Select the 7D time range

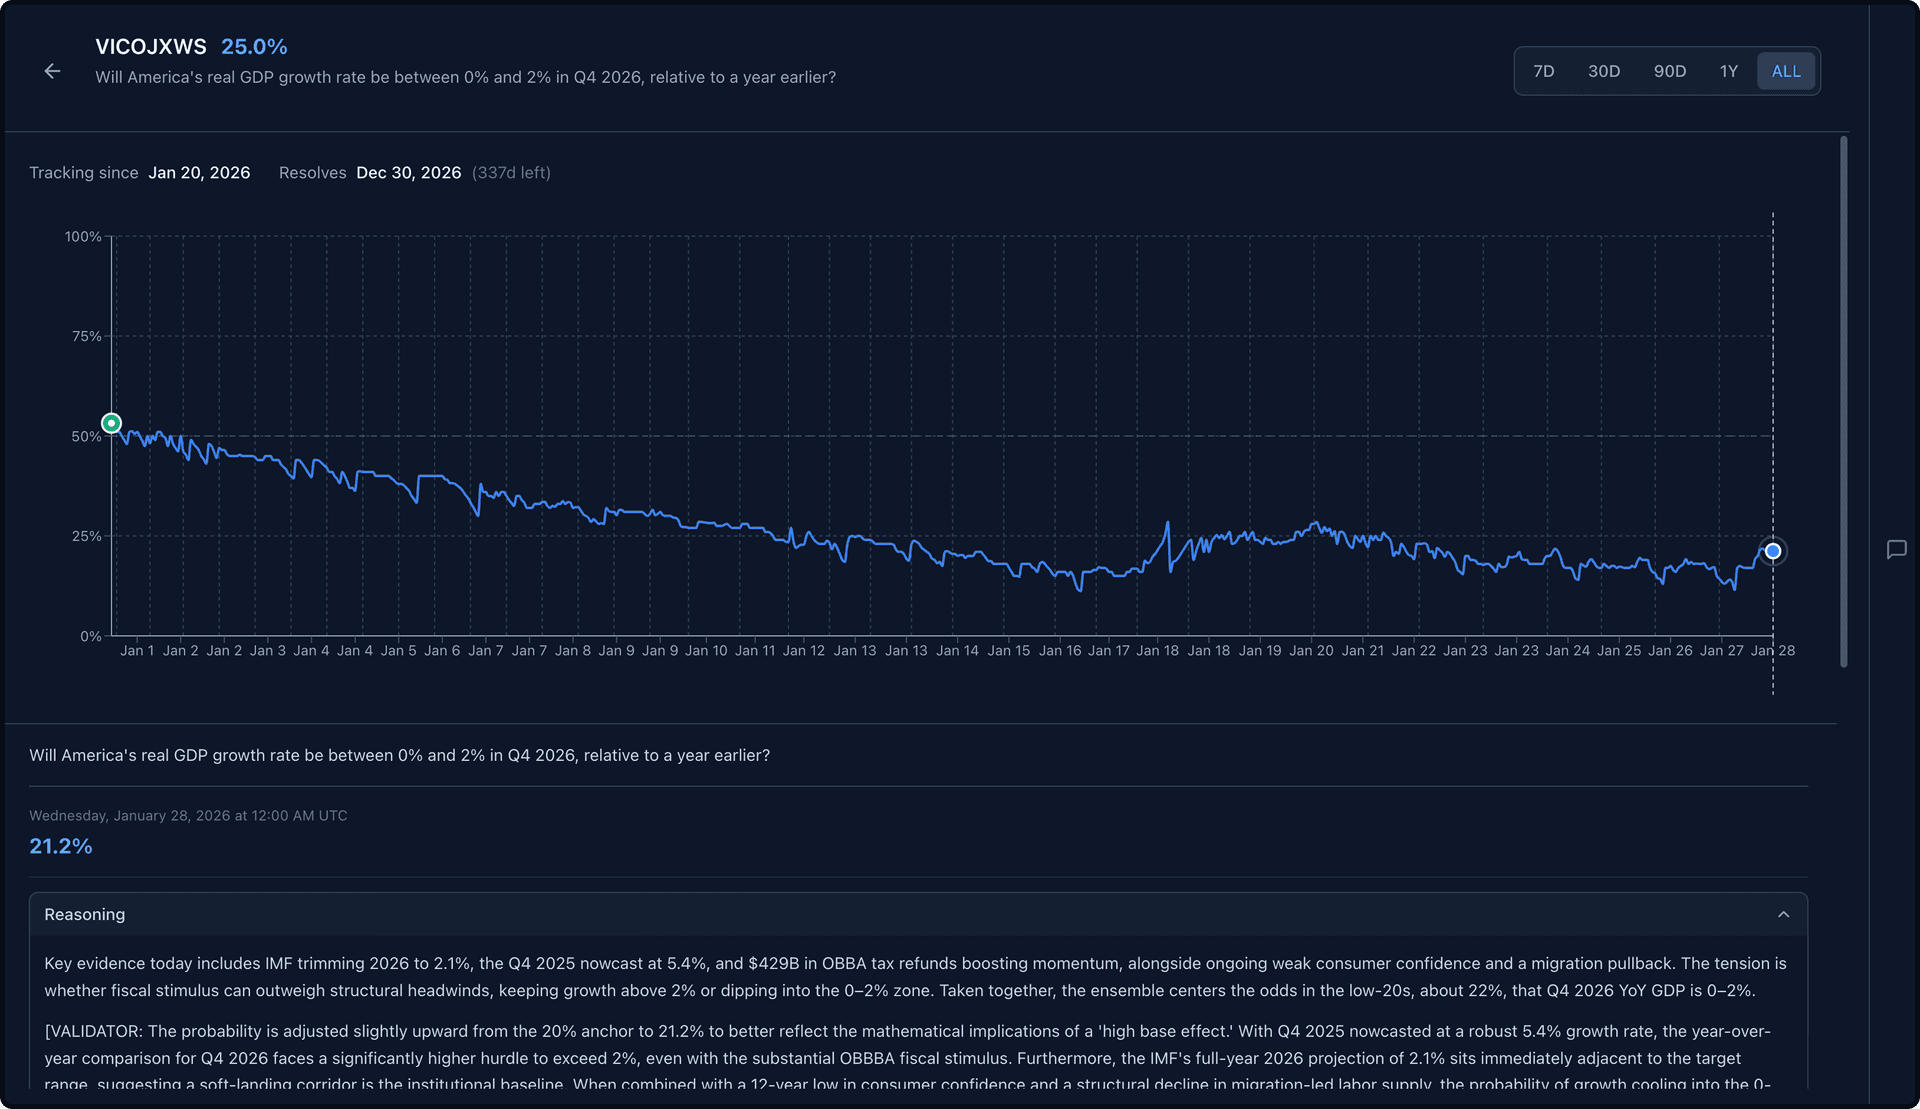click(x=1543, y=71)
